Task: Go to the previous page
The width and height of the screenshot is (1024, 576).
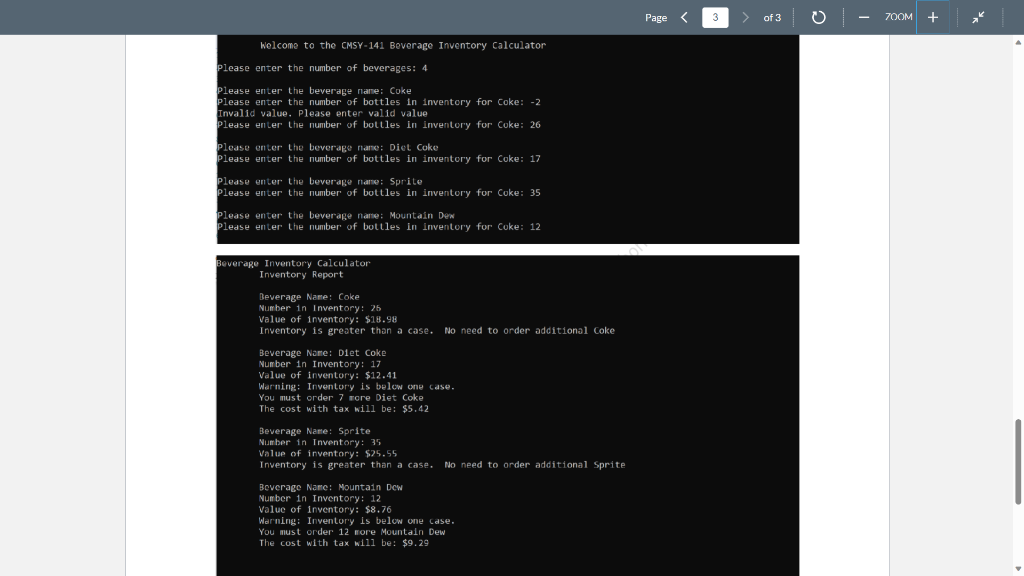Action: [x=684, y=16]
